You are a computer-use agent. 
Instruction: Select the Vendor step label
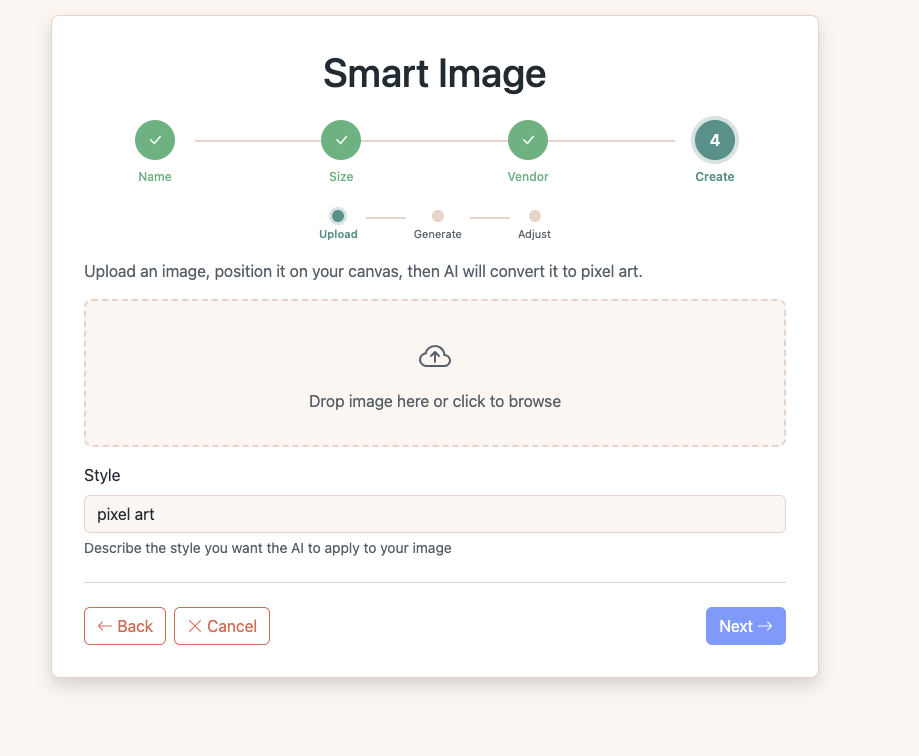pyautogui.click(x=527, y=176)
